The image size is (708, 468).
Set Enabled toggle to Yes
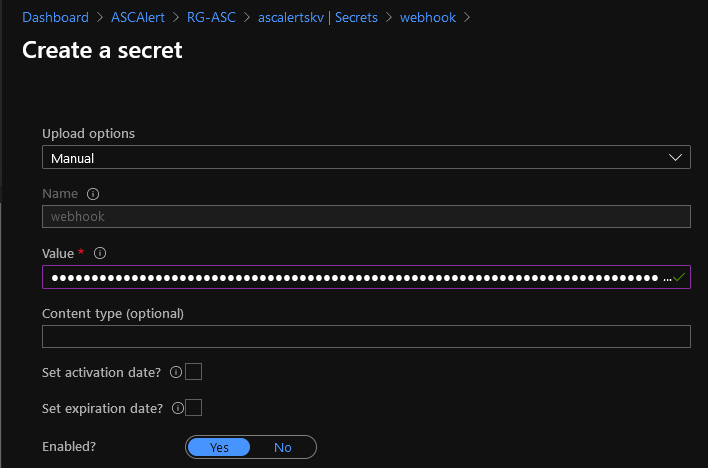pos(219,447)
